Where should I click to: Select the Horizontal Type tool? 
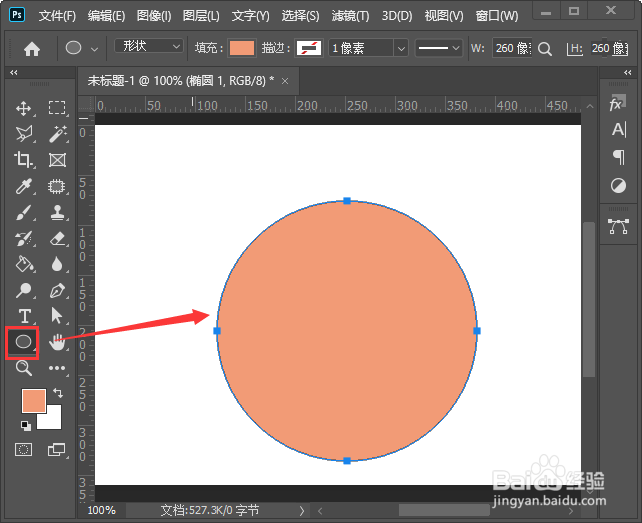pos(24,317)
